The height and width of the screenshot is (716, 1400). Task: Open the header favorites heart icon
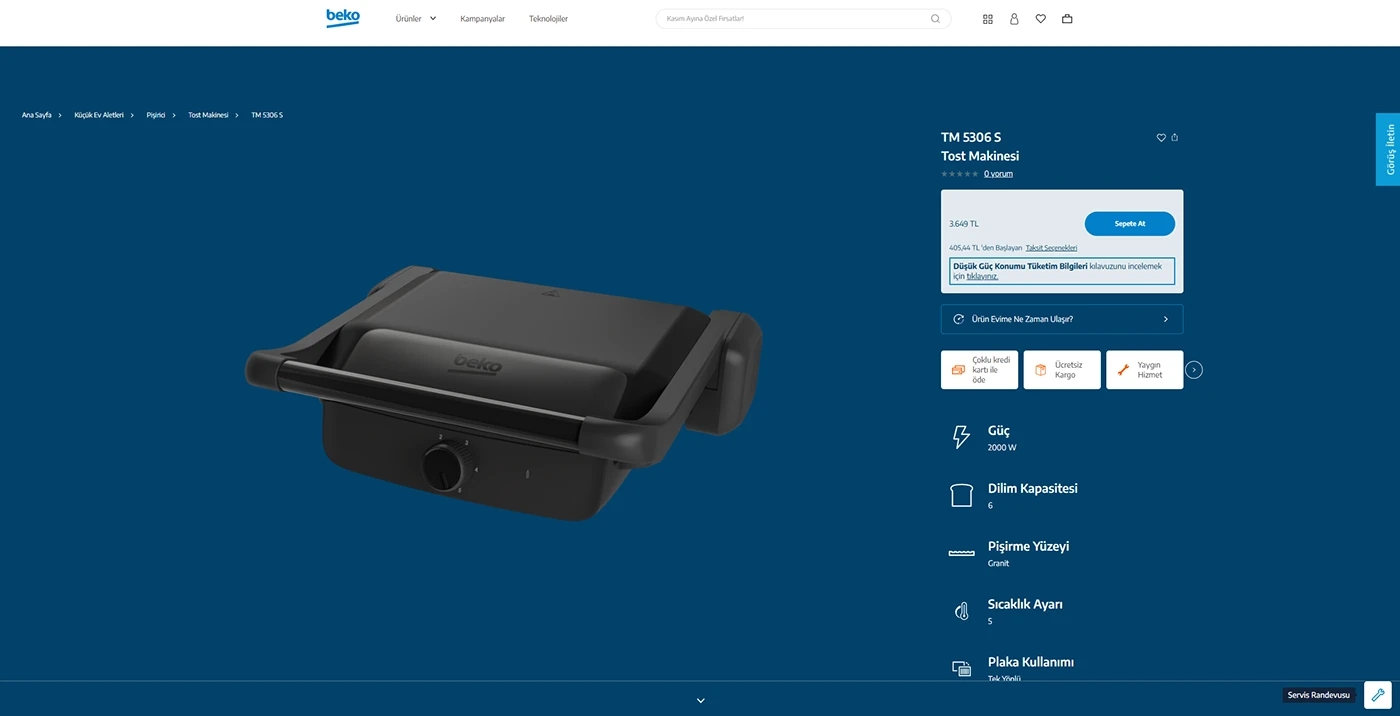(x=1040, y=19)
